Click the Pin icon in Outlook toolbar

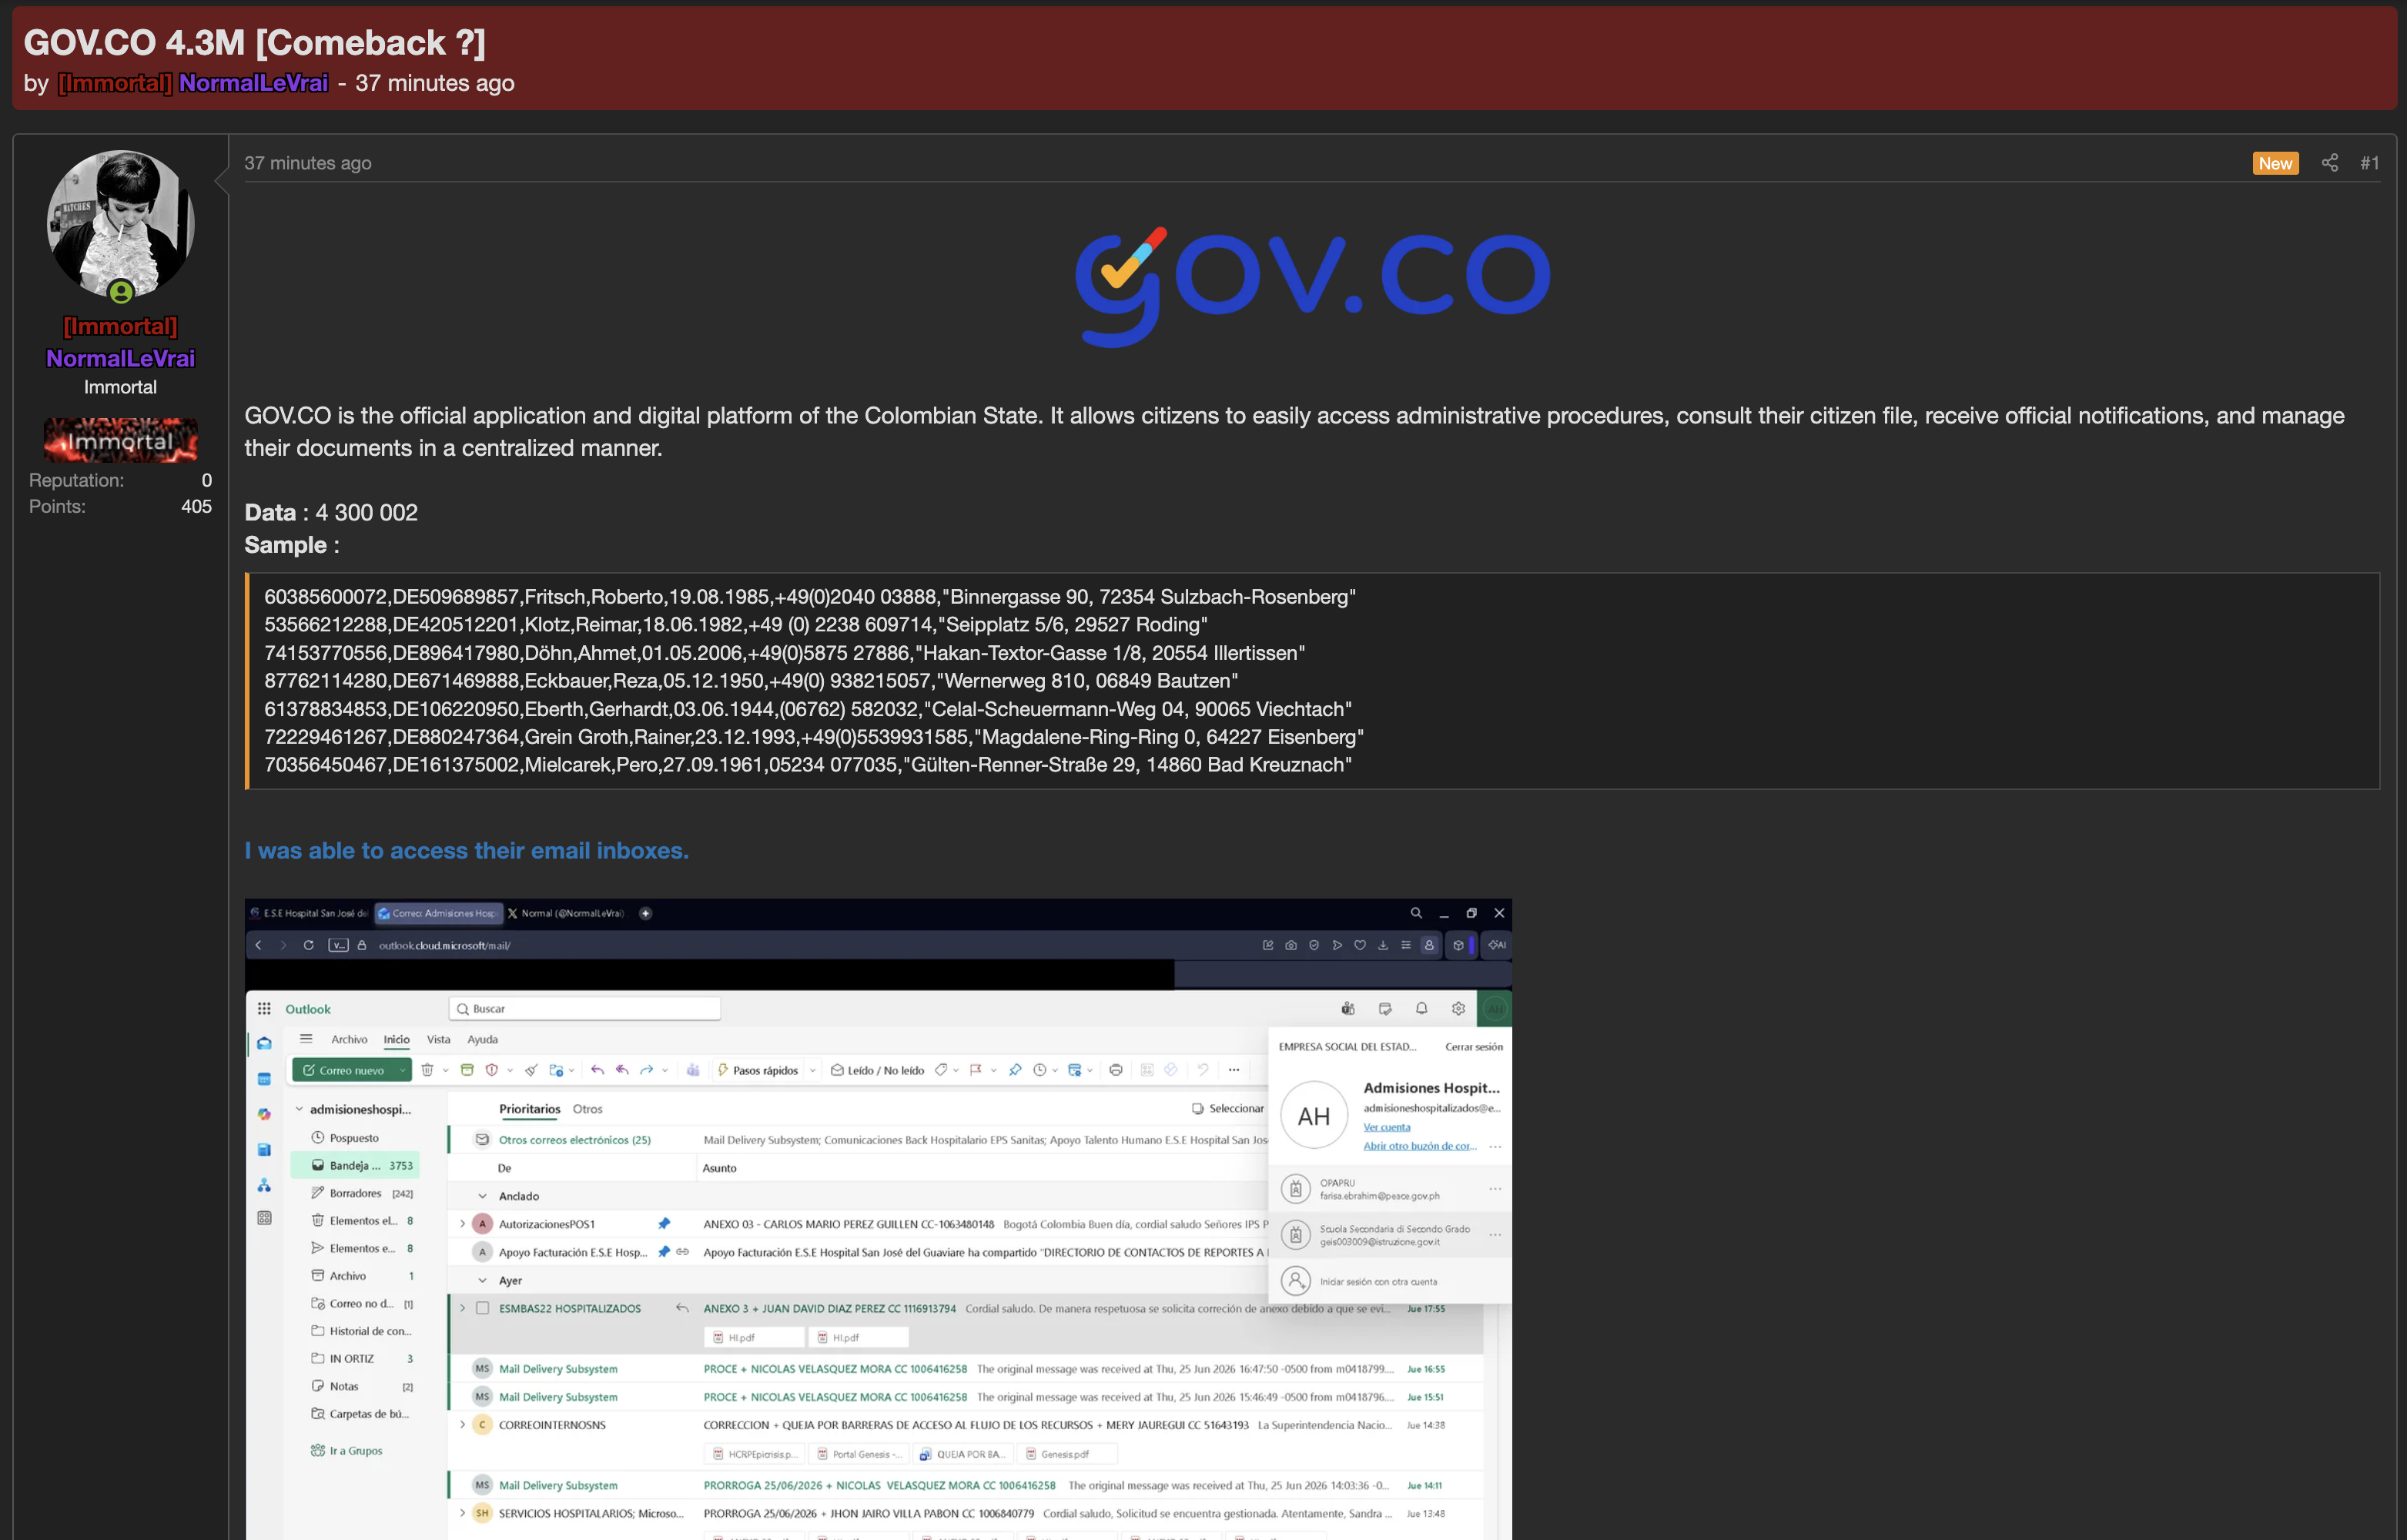pyautogui.click(x=1015, y=1070)
